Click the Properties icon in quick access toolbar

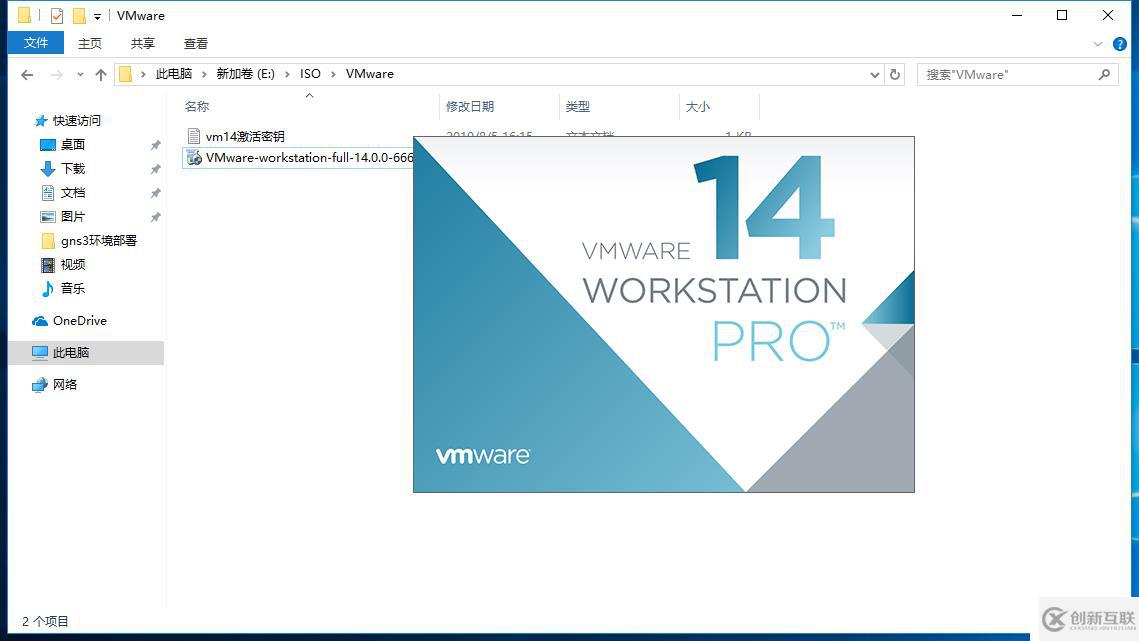coord(57,15)
